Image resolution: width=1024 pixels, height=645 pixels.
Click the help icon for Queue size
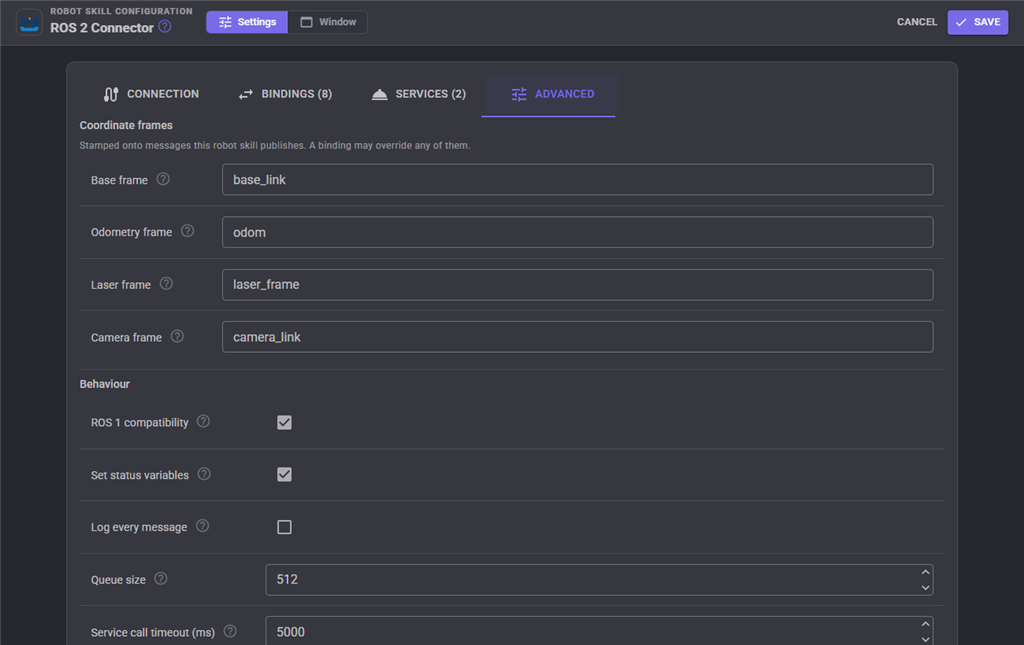(x=161, y=578)
